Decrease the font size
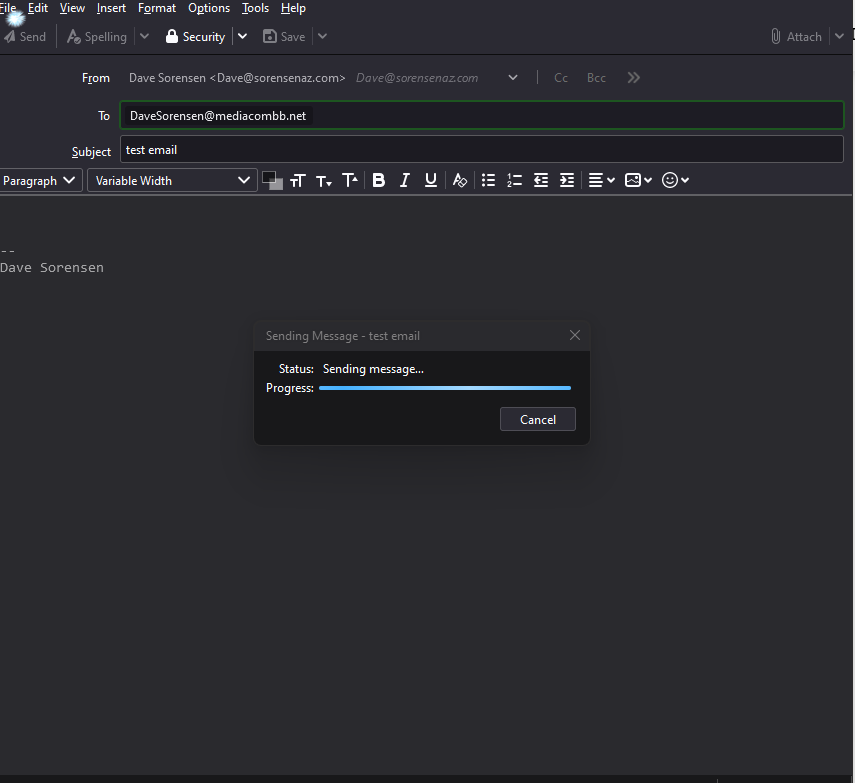Viewport: 855px width, 783px height. tap(324, 180)
